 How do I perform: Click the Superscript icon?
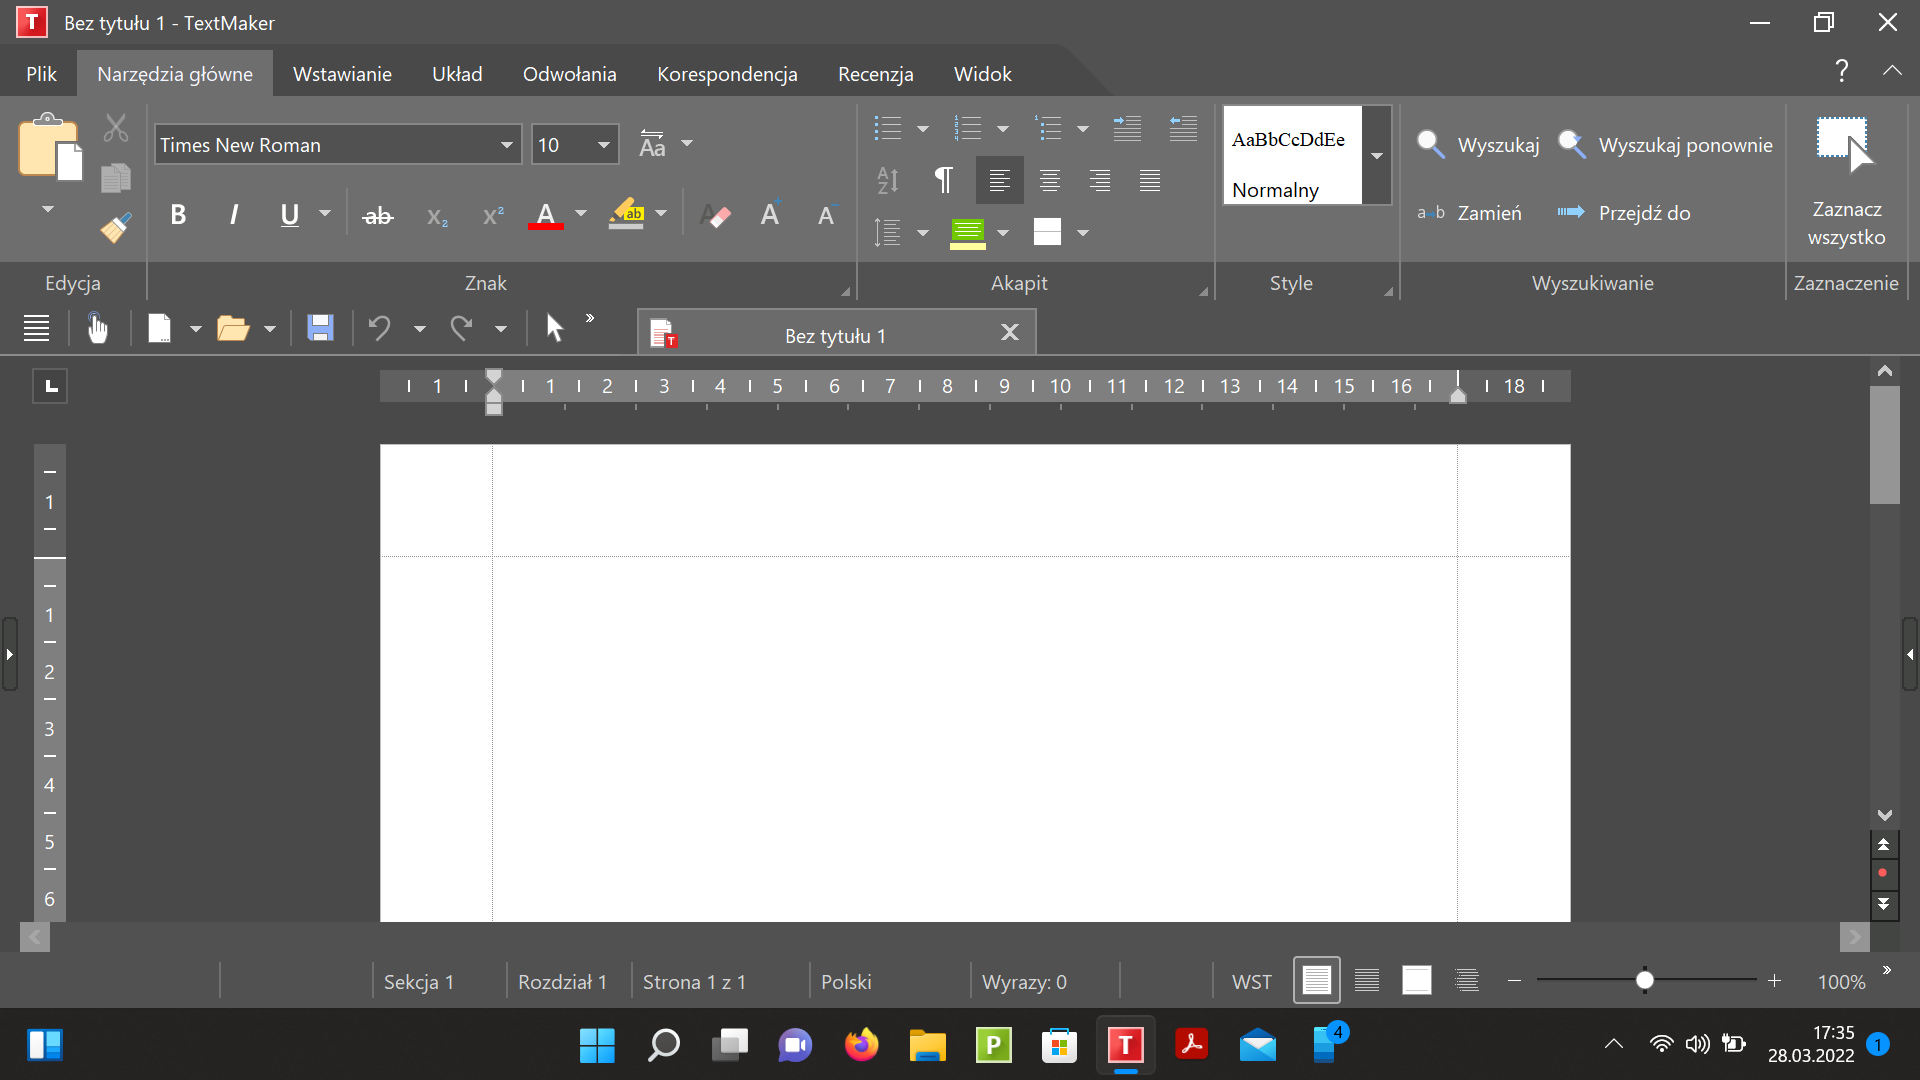coord(493,216)
